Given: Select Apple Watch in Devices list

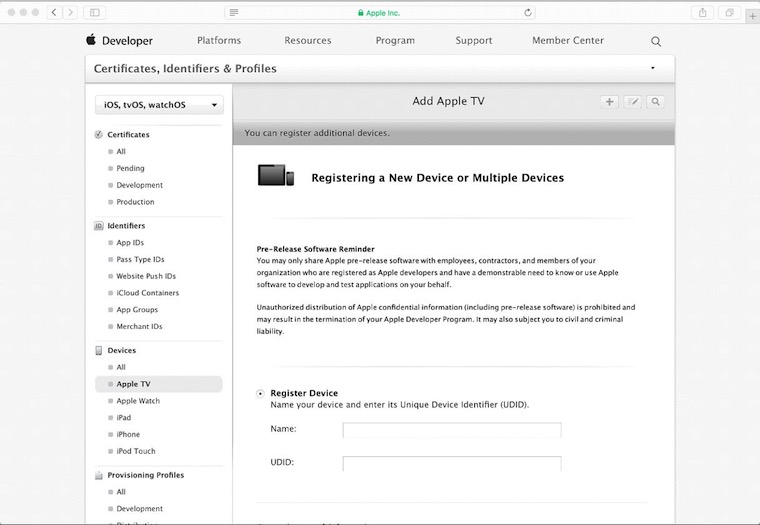Looking at the screenshot, I should (x=138, y=401).
